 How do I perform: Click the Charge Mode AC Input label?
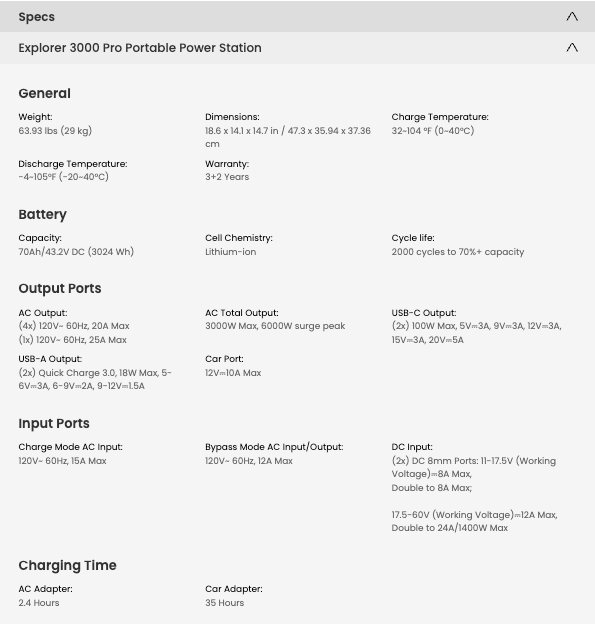coord(70,447)
